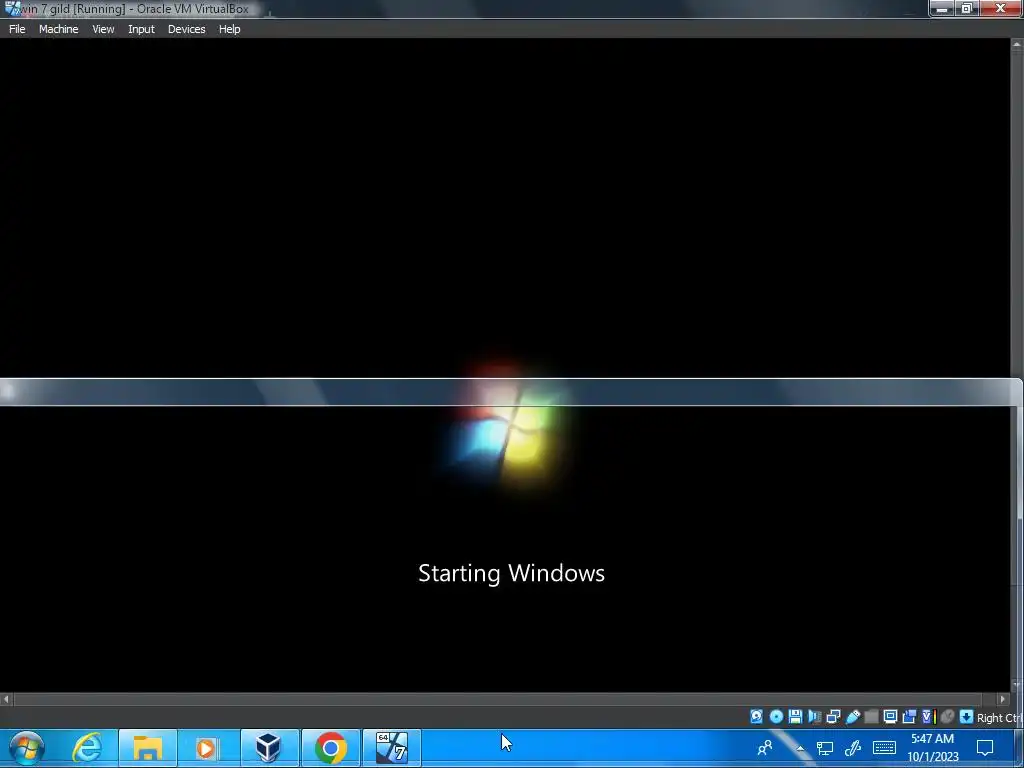Open the Input menu
The image size is (1024, 768).
tap(141, 29)
